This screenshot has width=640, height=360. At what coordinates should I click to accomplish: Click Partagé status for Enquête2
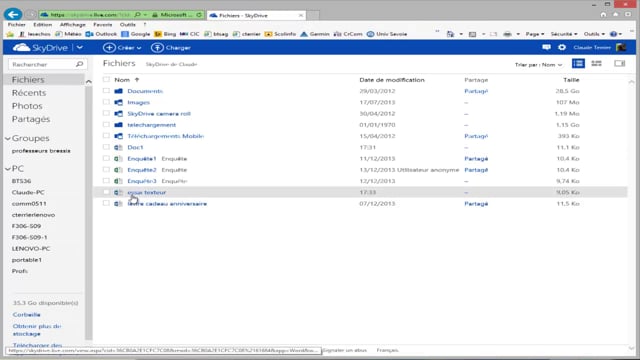click(x=476, y=170)
